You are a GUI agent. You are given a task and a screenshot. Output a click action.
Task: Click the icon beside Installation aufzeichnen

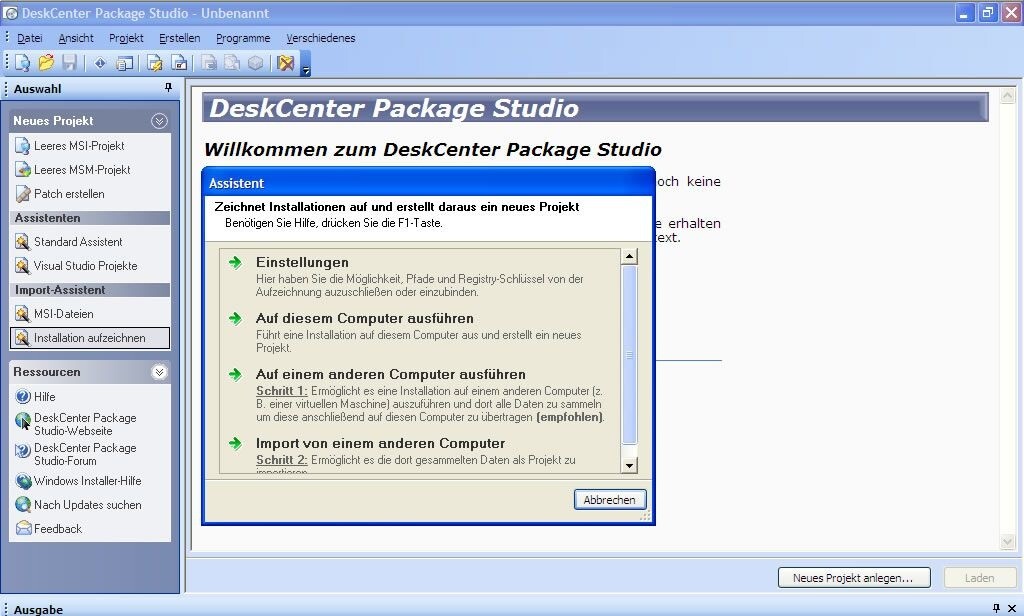point(23,338)
